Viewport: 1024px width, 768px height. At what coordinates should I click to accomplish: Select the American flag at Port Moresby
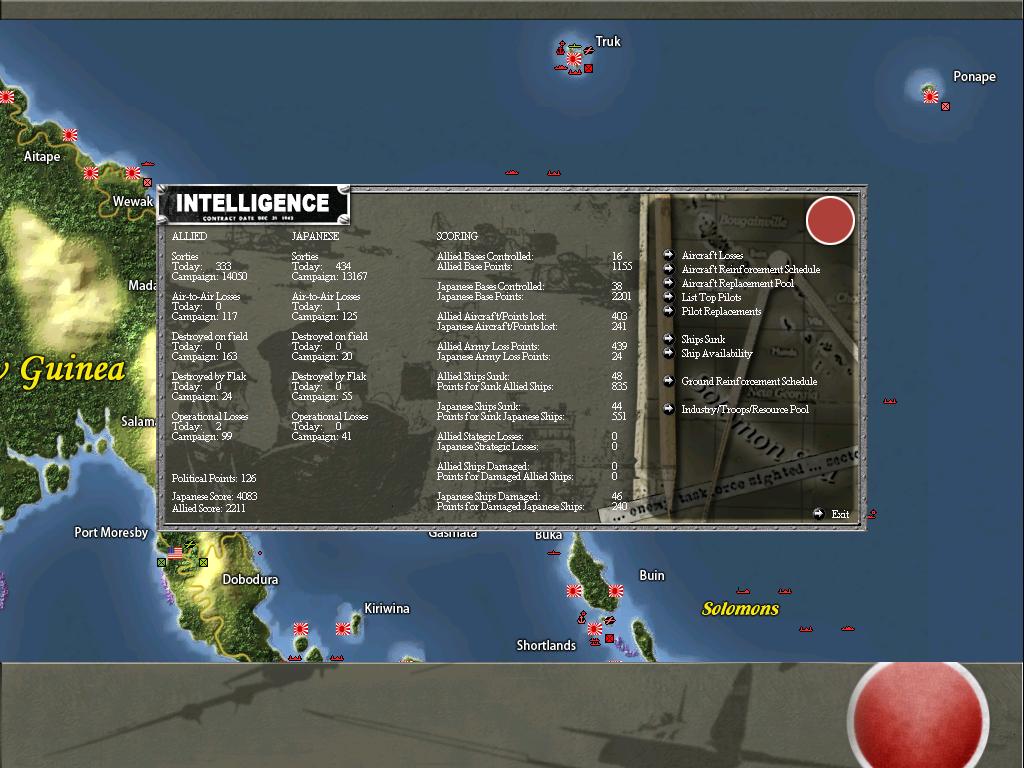175,553
